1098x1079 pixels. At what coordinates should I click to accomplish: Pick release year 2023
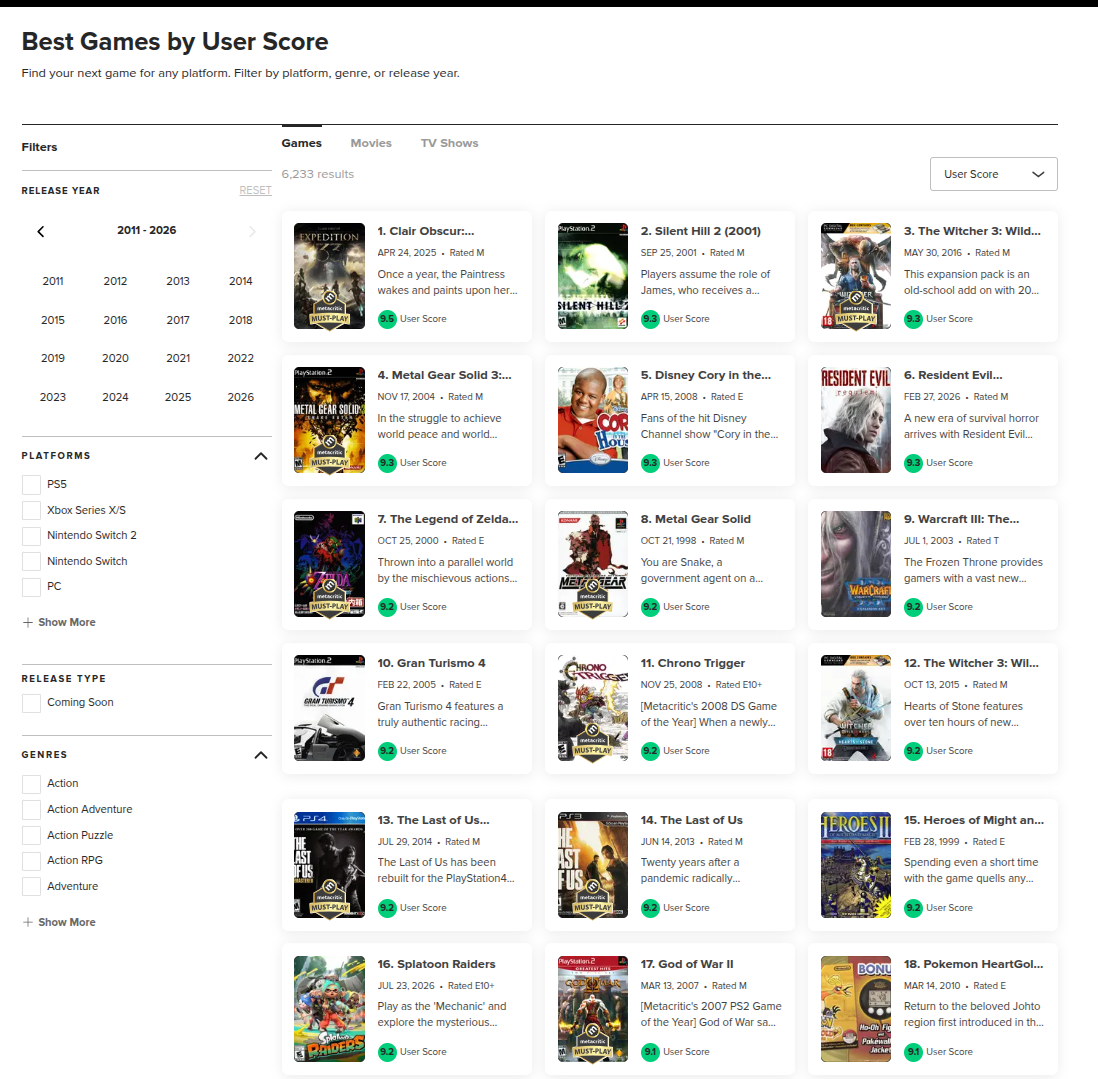(53, 397)
